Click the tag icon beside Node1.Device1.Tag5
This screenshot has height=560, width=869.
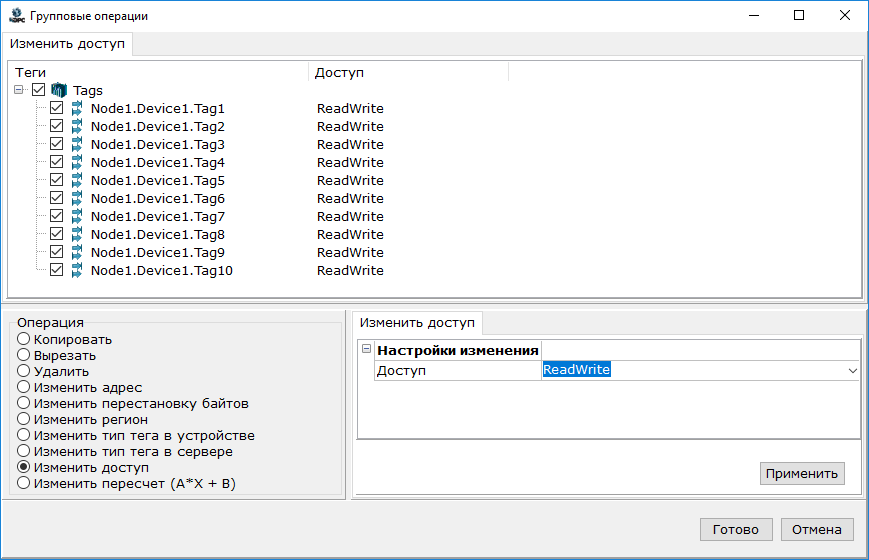coord(77,180)
